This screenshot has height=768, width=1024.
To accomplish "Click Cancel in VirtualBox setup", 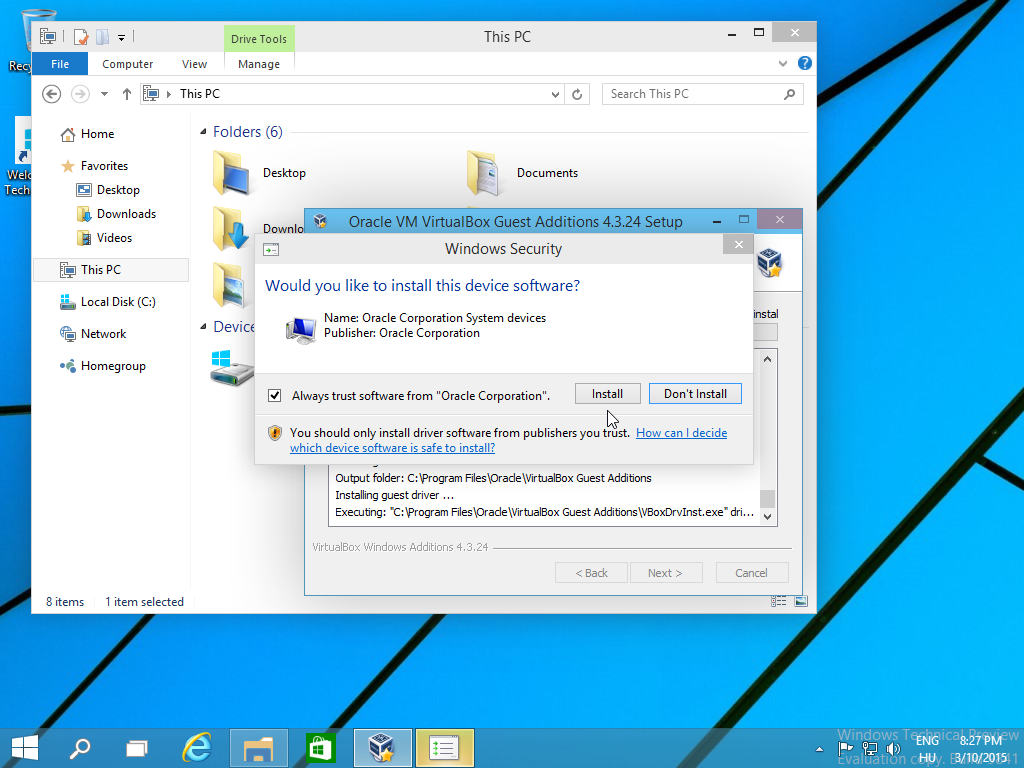I will [752, 573].
